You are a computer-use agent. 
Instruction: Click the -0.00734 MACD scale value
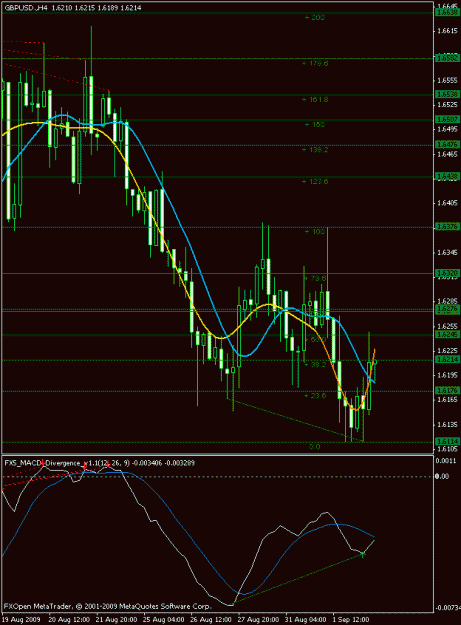click(447, 608)
